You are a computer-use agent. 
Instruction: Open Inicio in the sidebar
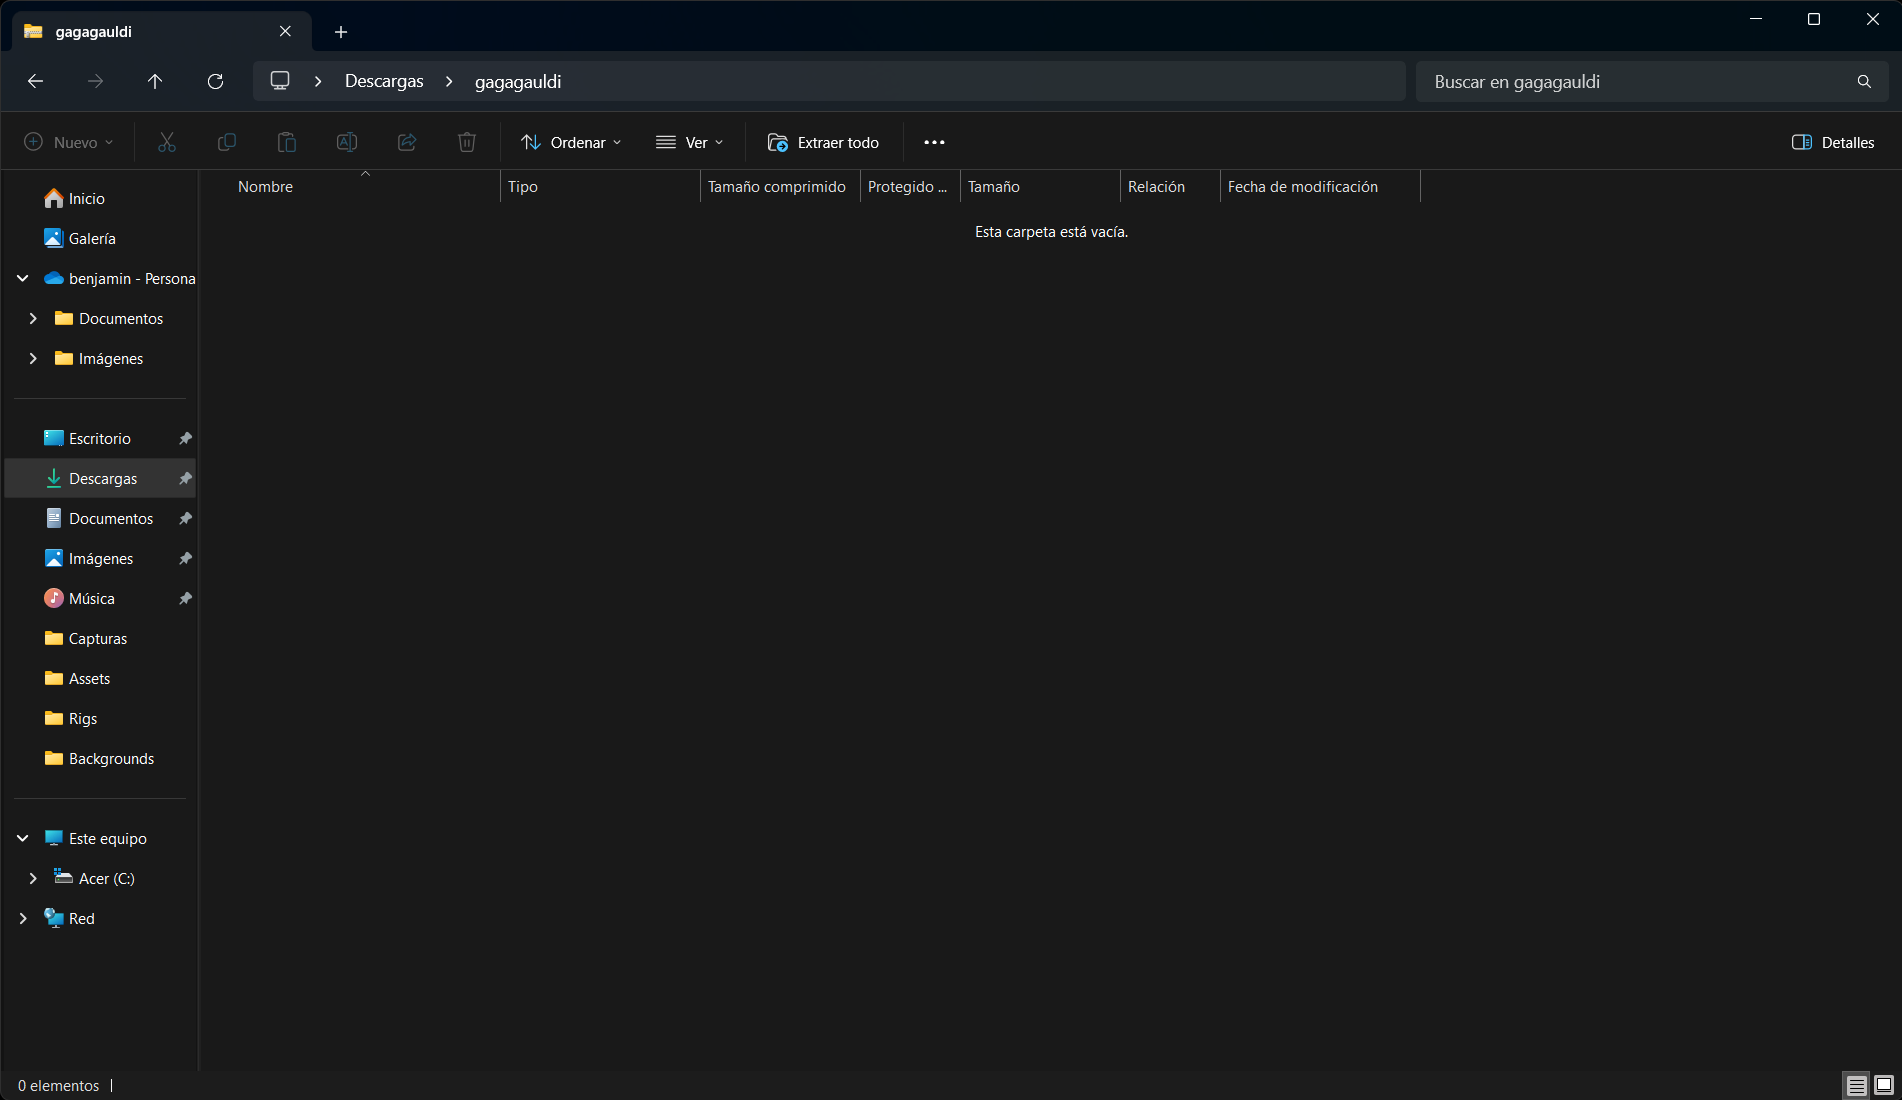click(100, 198)
